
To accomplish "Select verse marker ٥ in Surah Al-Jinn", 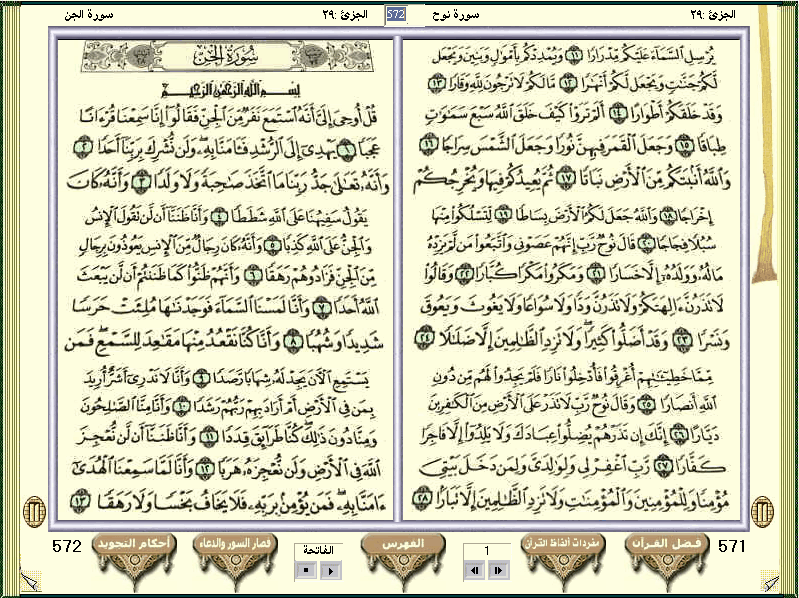I will 273,246.
